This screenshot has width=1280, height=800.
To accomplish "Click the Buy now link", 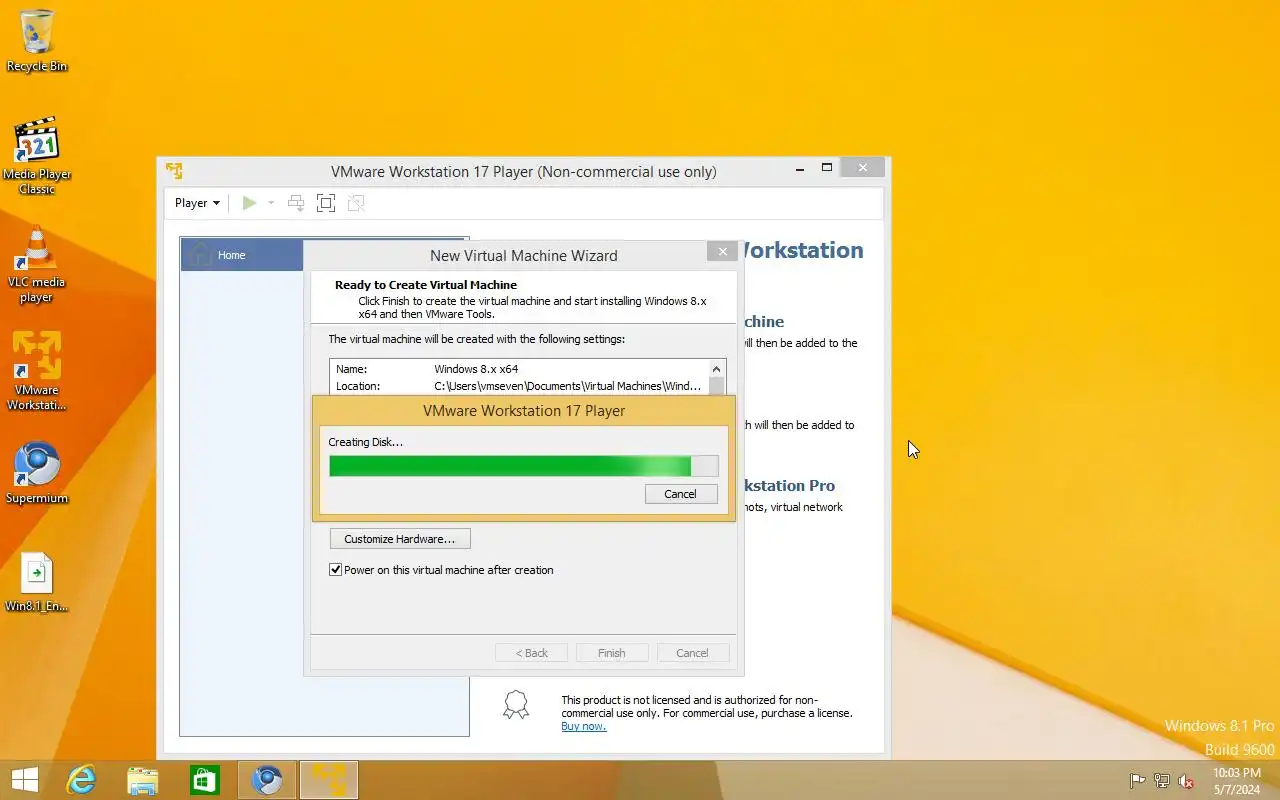I will tap(583, 726).
